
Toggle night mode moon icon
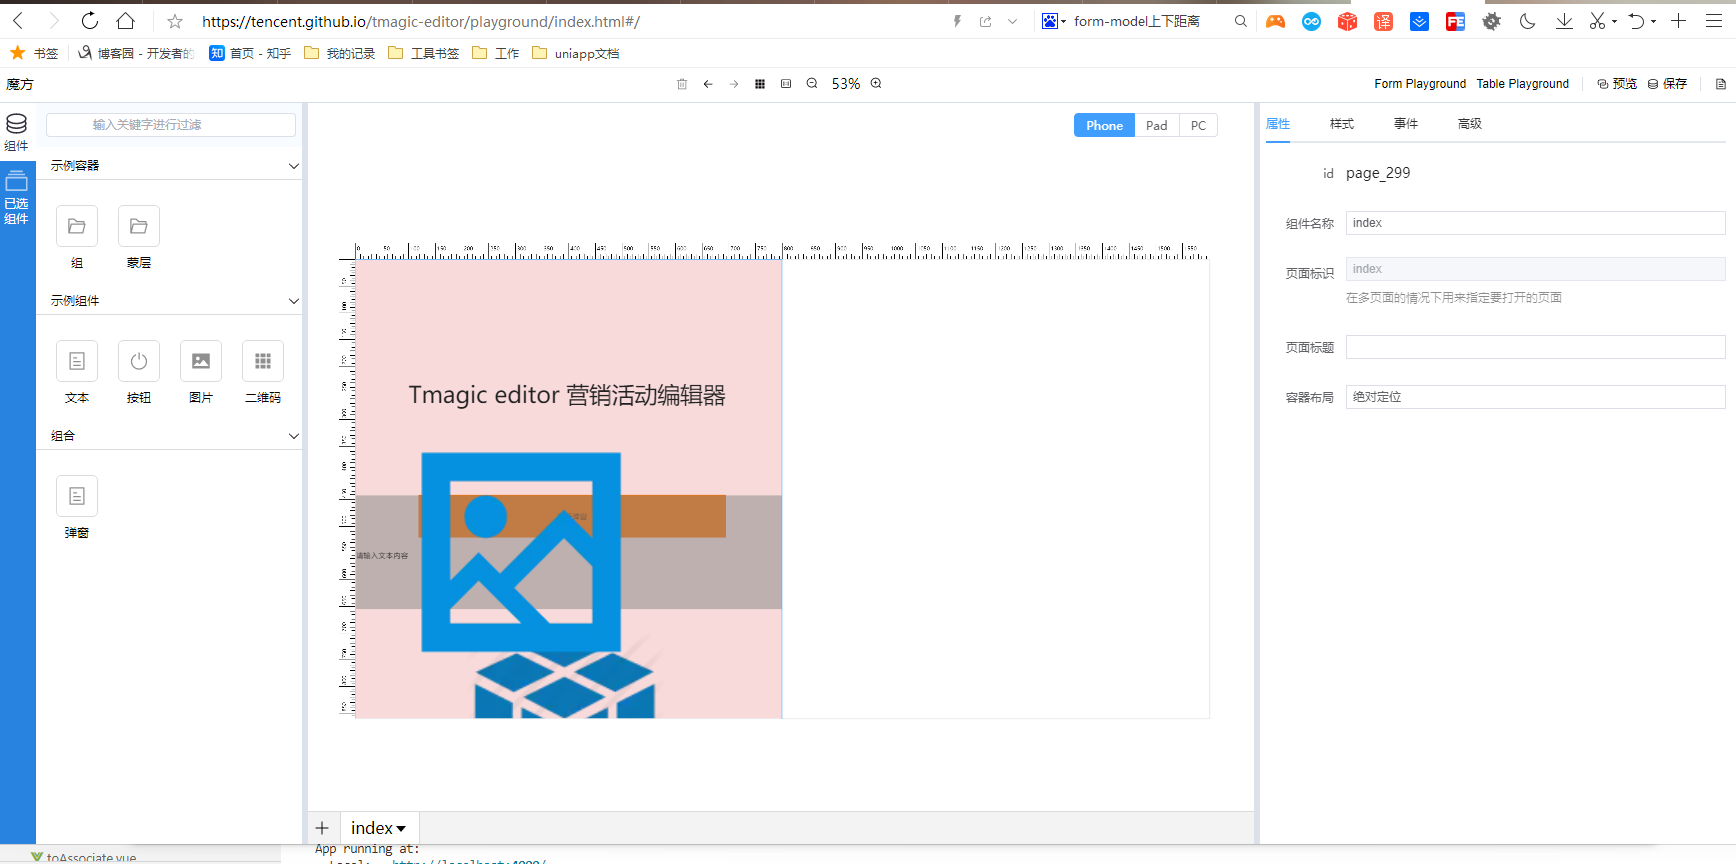pos(1527,21)
